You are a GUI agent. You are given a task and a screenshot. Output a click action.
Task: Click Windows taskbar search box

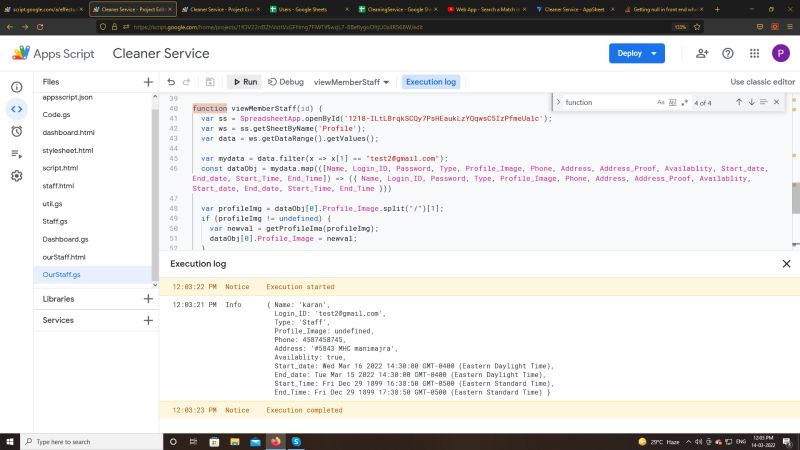[x=91, y=442]
